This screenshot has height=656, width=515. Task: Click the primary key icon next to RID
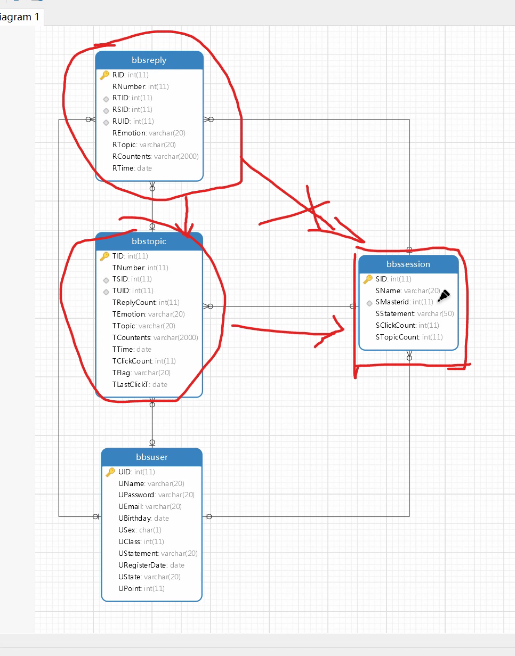105,75
